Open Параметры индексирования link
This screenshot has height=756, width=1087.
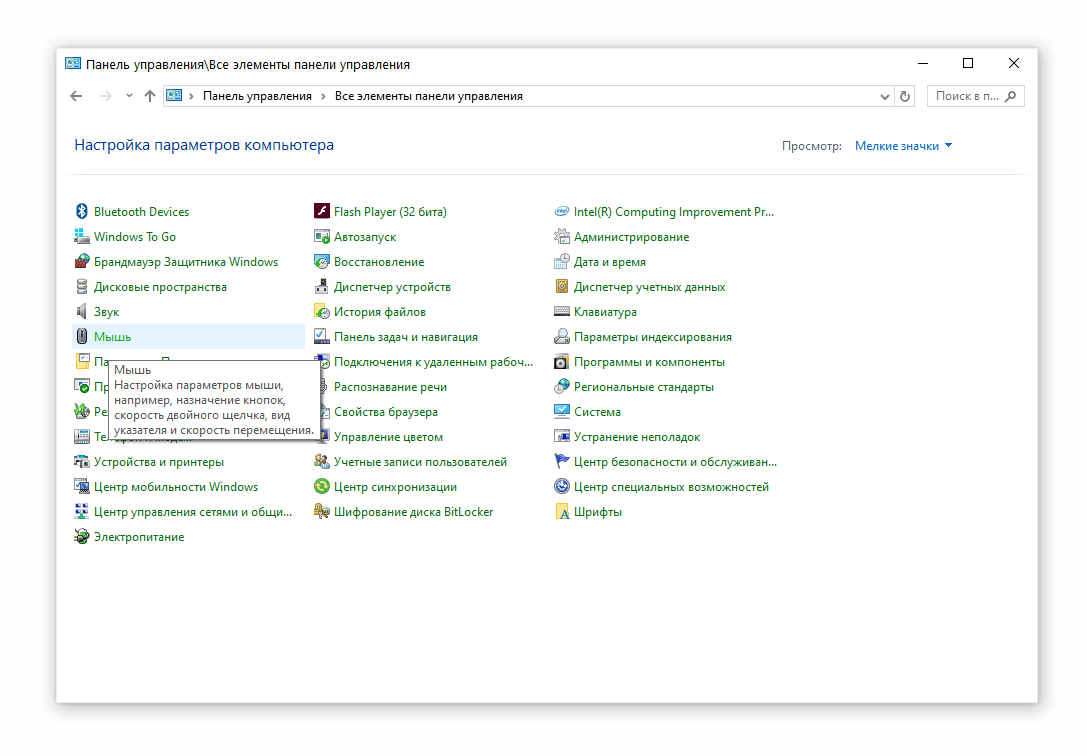pyautogui.click(x=652, y=337)
